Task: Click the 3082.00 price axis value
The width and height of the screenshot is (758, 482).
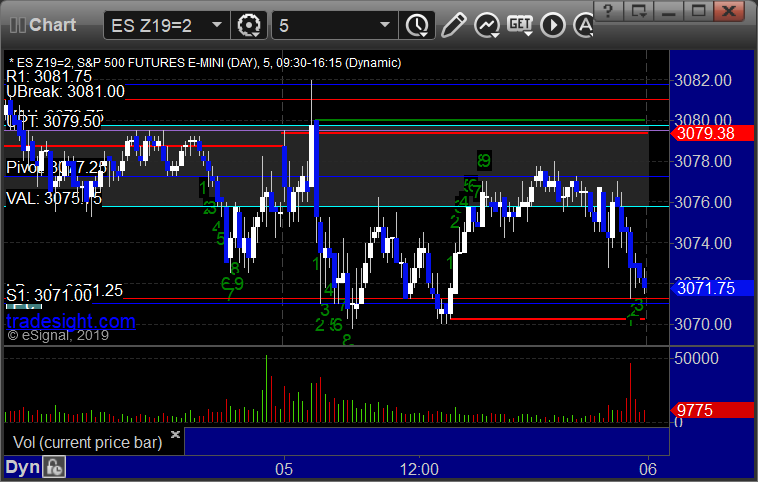Action: pyautogui.click(x=703, y=80)
